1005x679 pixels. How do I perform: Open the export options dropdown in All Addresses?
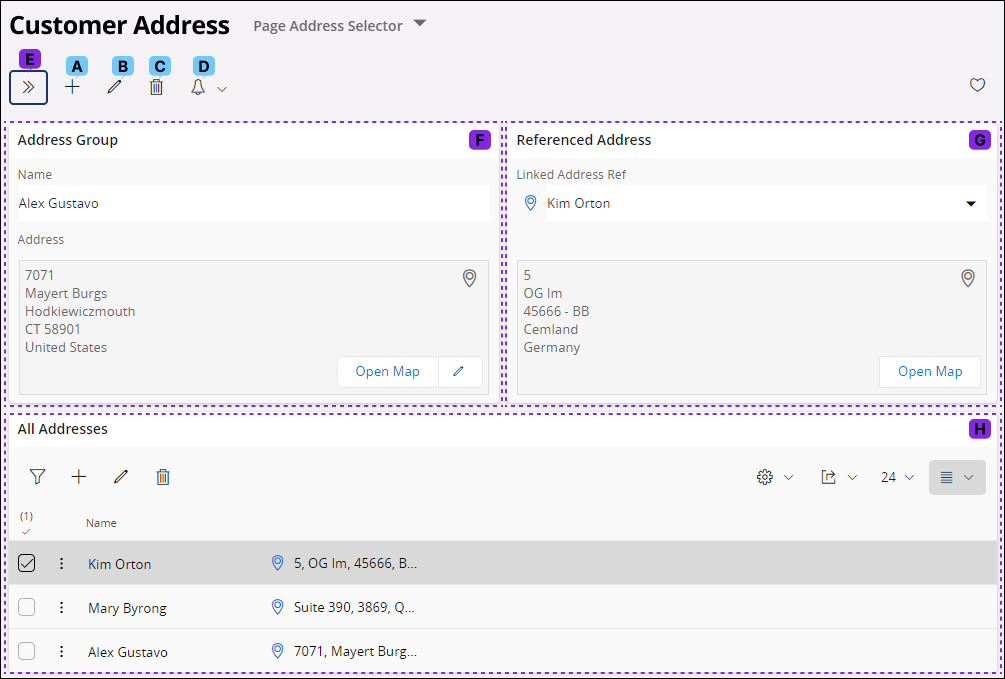click(x=838, y=477)
